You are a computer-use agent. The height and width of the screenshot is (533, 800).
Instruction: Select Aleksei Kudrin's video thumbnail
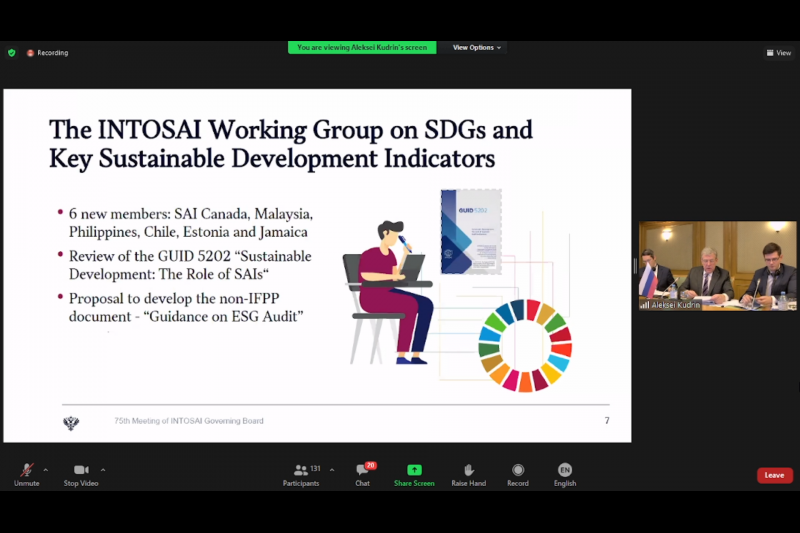(x=717, y=265)
